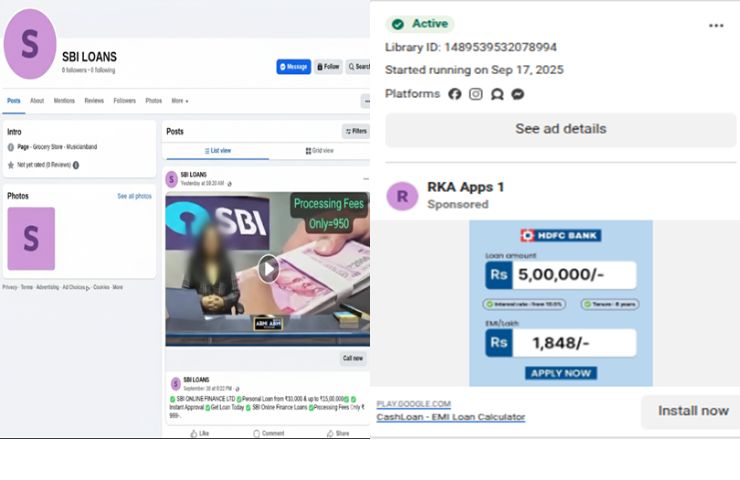This screenshot has width=740, height=480.
Task: Click the SBI LOANS profile picture
Action: (x=30, y=45)
